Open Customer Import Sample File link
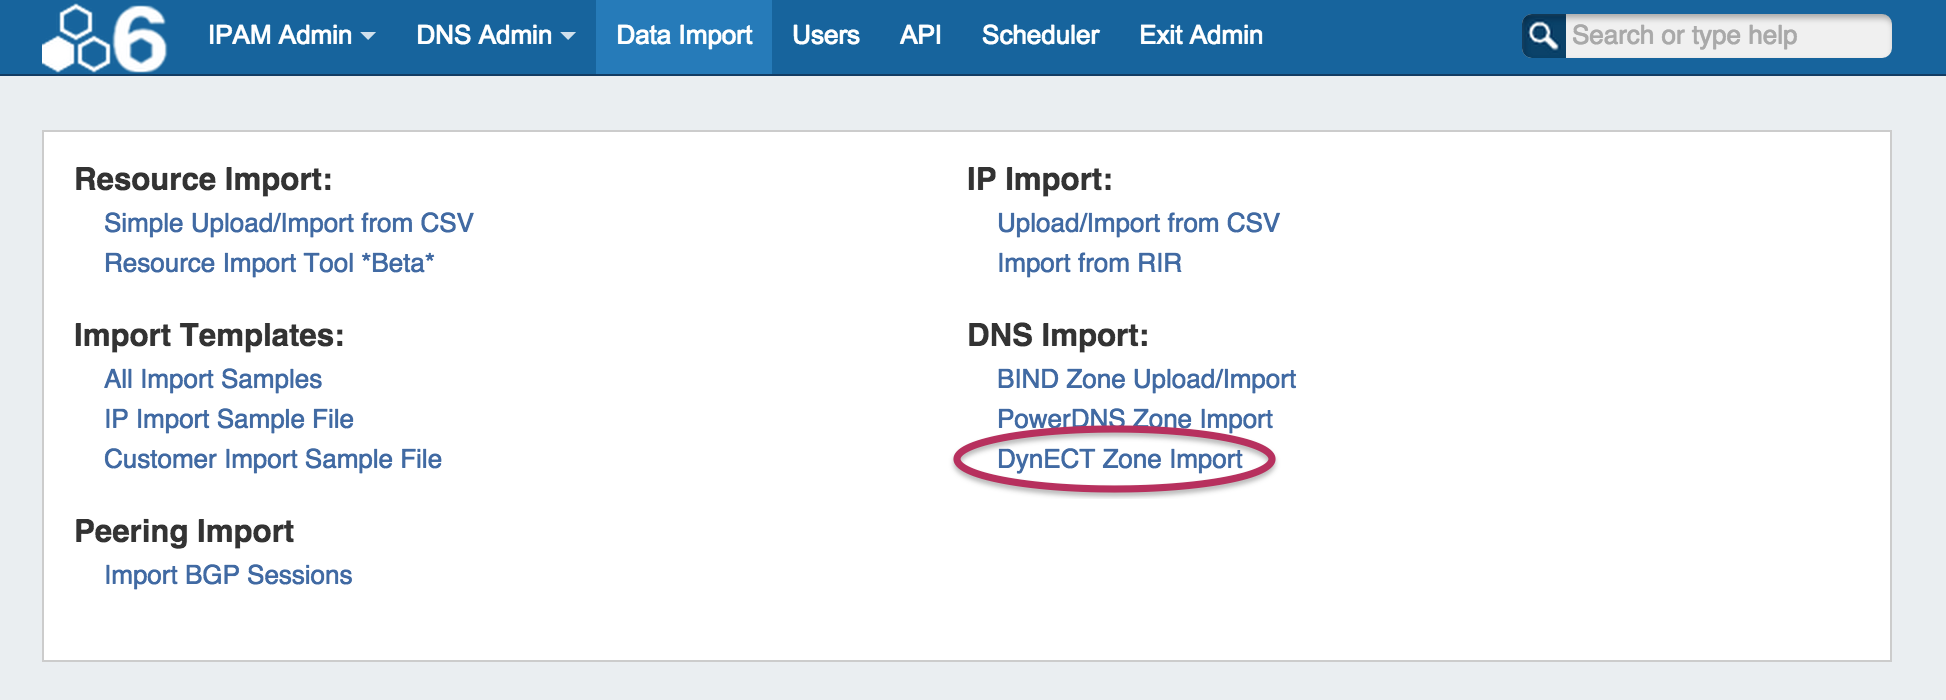1946x700 pixels. click(273, 459)
